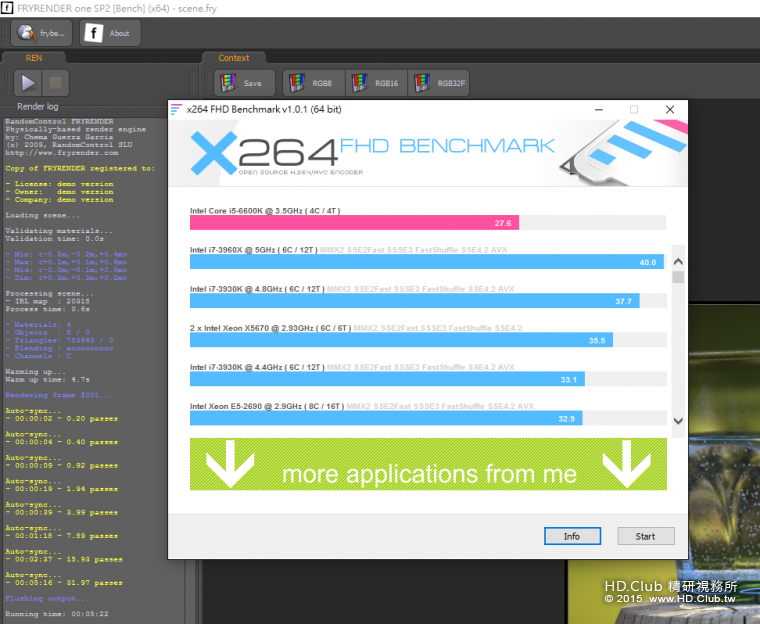Click the pink i5-6600K result bar
Screen dimensions: 760x624
click(x=354, y=223)
